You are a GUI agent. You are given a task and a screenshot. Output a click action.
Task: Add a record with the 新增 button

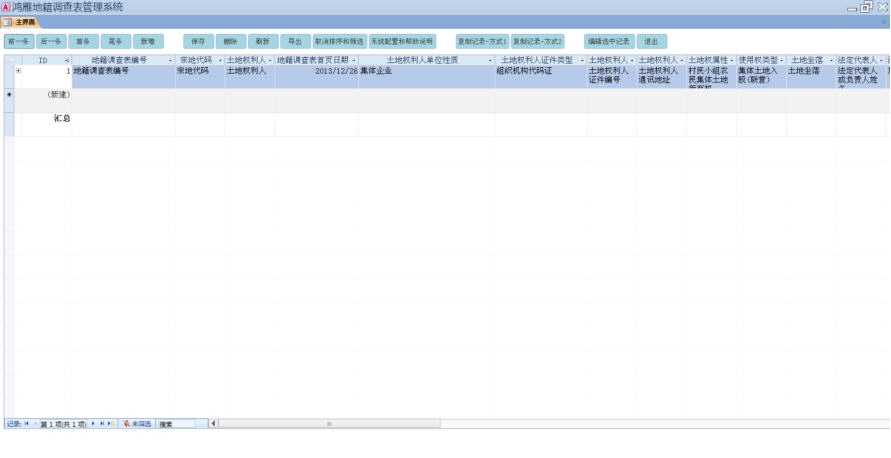[x=148, y=41]
